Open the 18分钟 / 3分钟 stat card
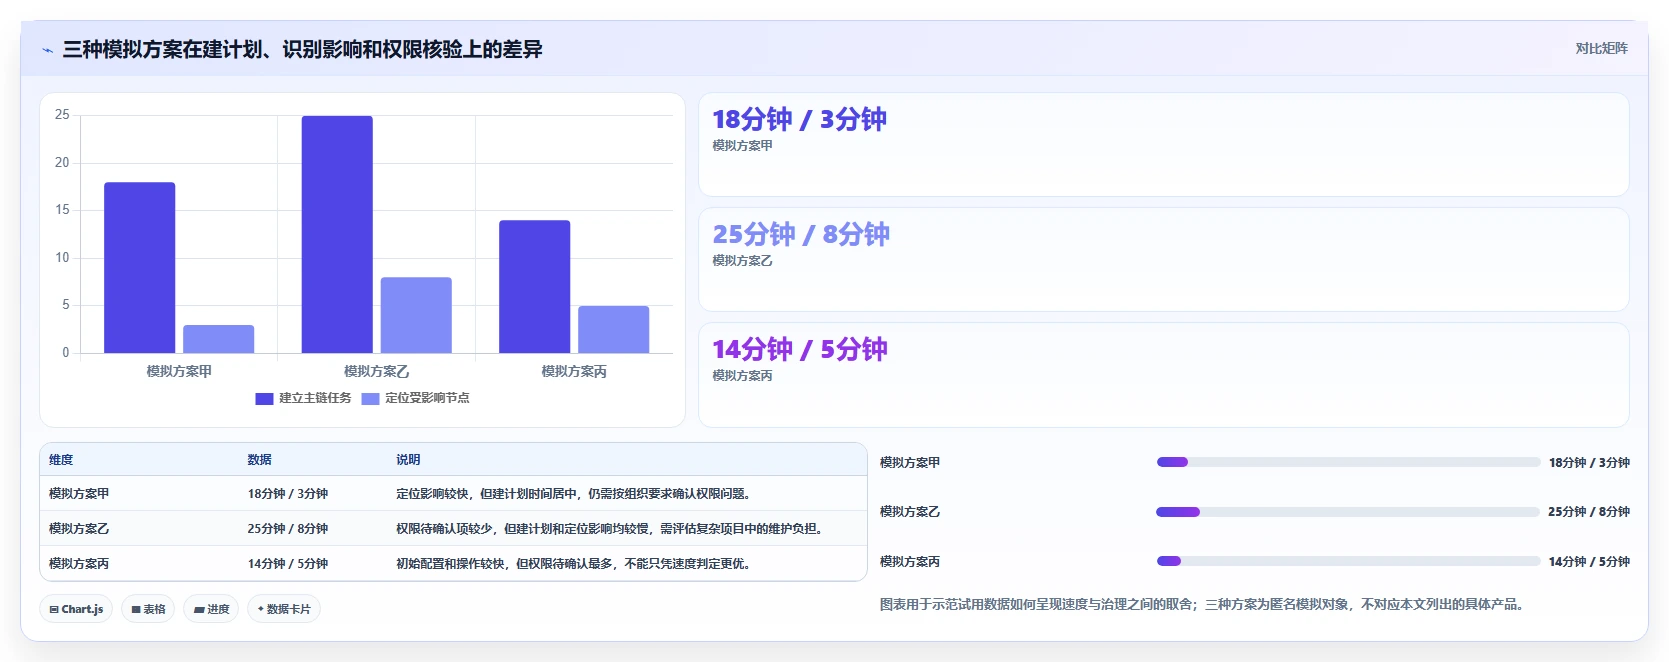The image size is (1669, 662). pyautogui.click(x=1163, y=145)
